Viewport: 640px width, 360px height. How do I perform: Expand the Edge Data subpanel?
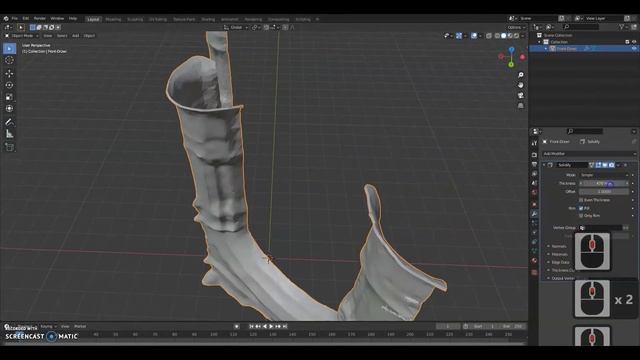(x=560, y=262)
